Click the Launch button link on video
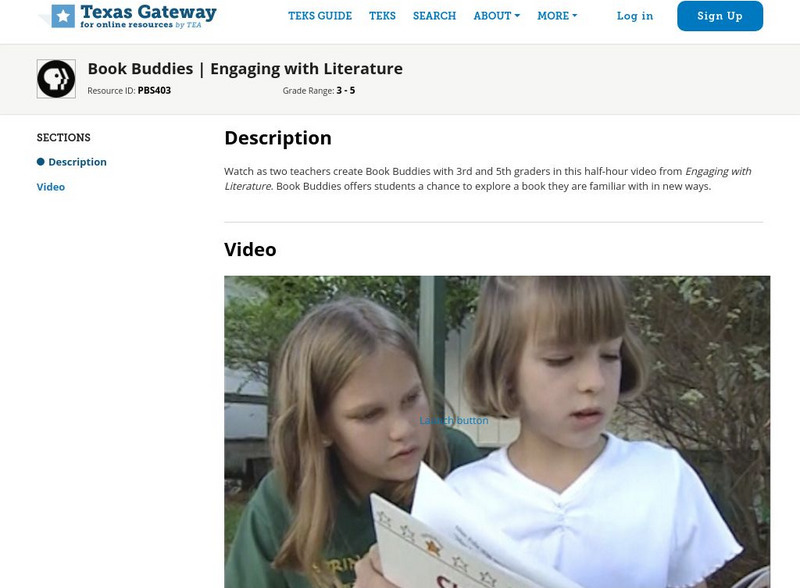The height and width of the screenshot is (588, 800). (x=454, y=421)
